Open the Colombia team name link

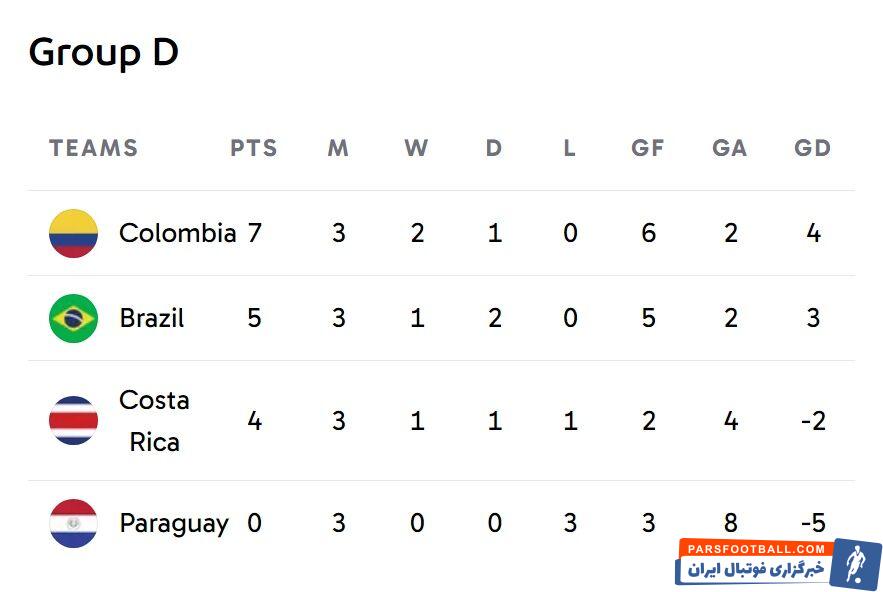[177, 234]
